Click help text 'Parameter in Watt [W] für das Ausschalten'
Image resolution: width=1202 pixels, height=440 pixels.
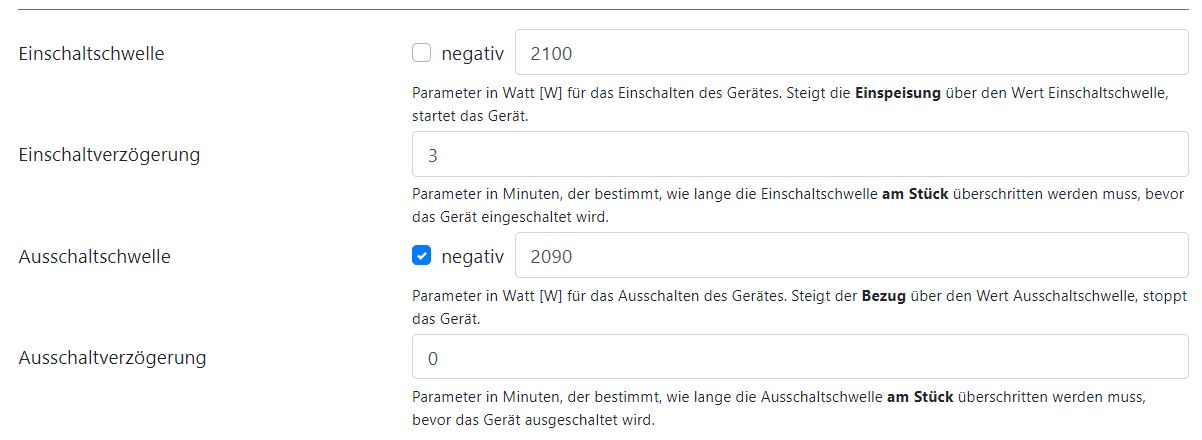pos(560,296)
